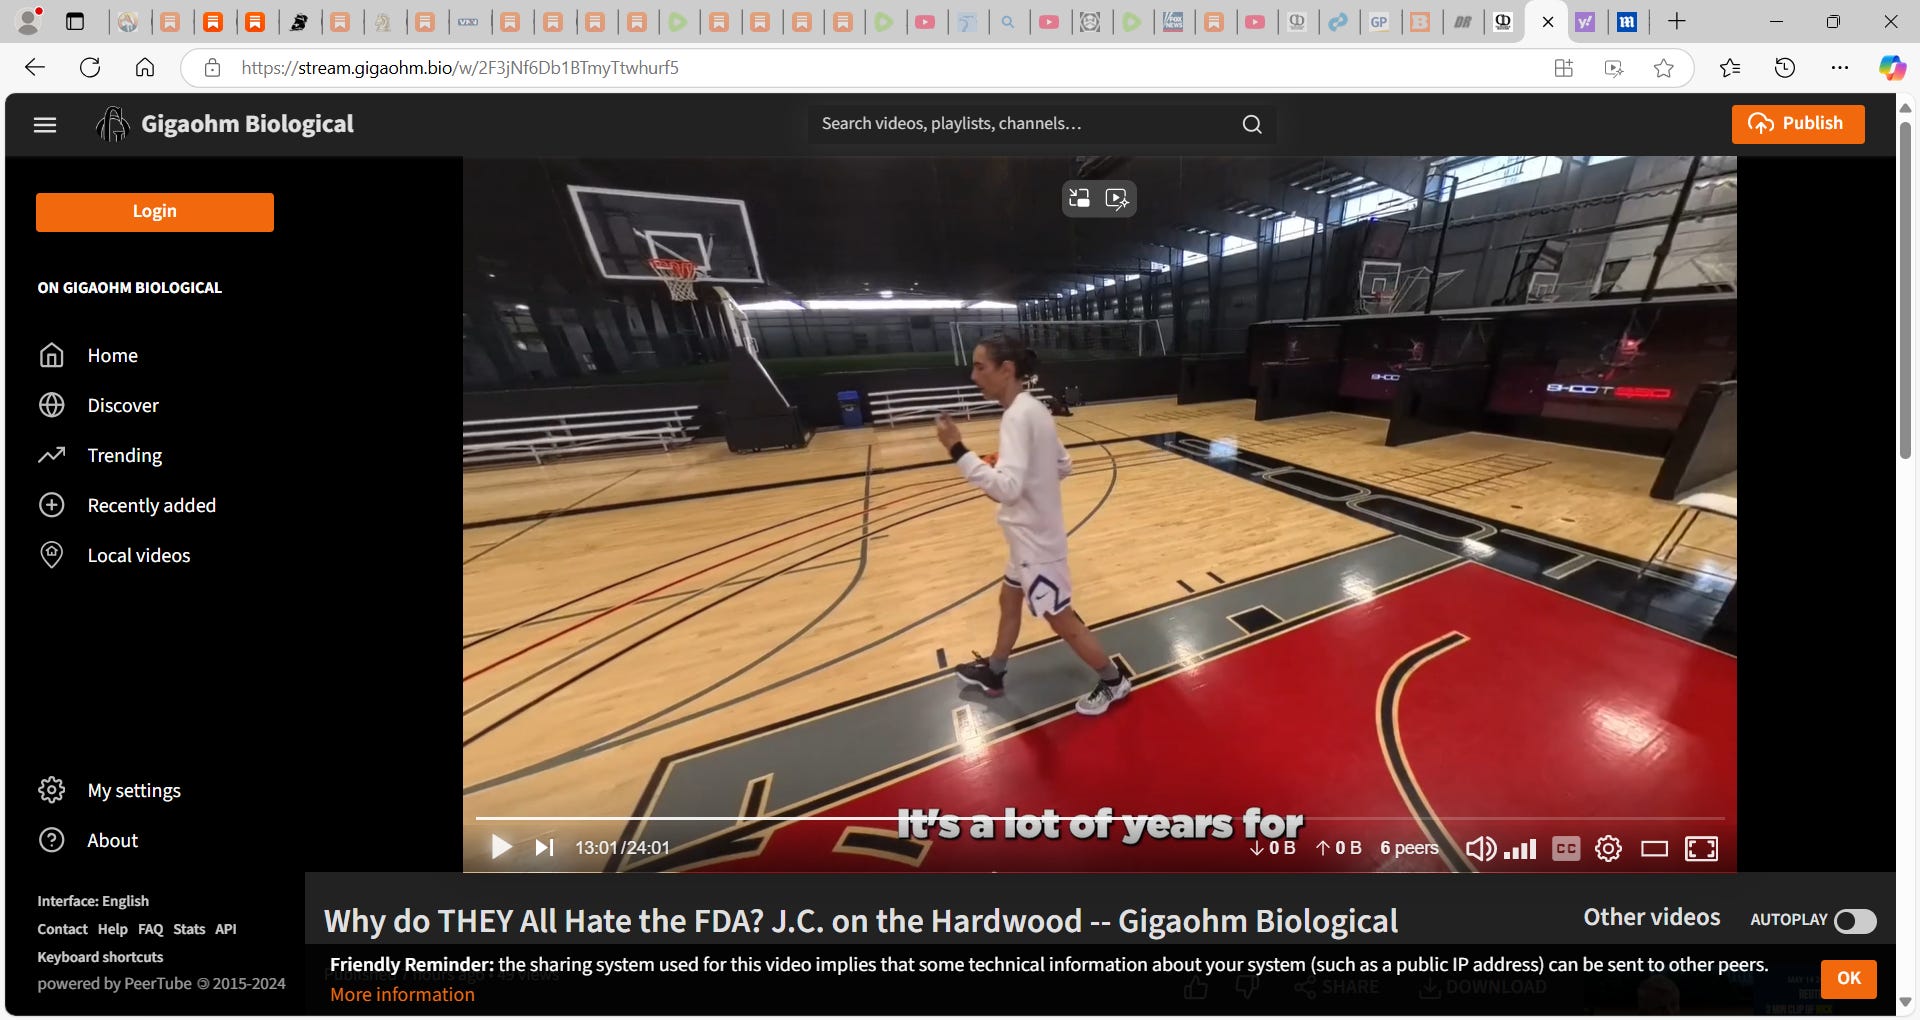
Task: Play the video with the play button
Action: pyautogui.click(x=501, y=848)
